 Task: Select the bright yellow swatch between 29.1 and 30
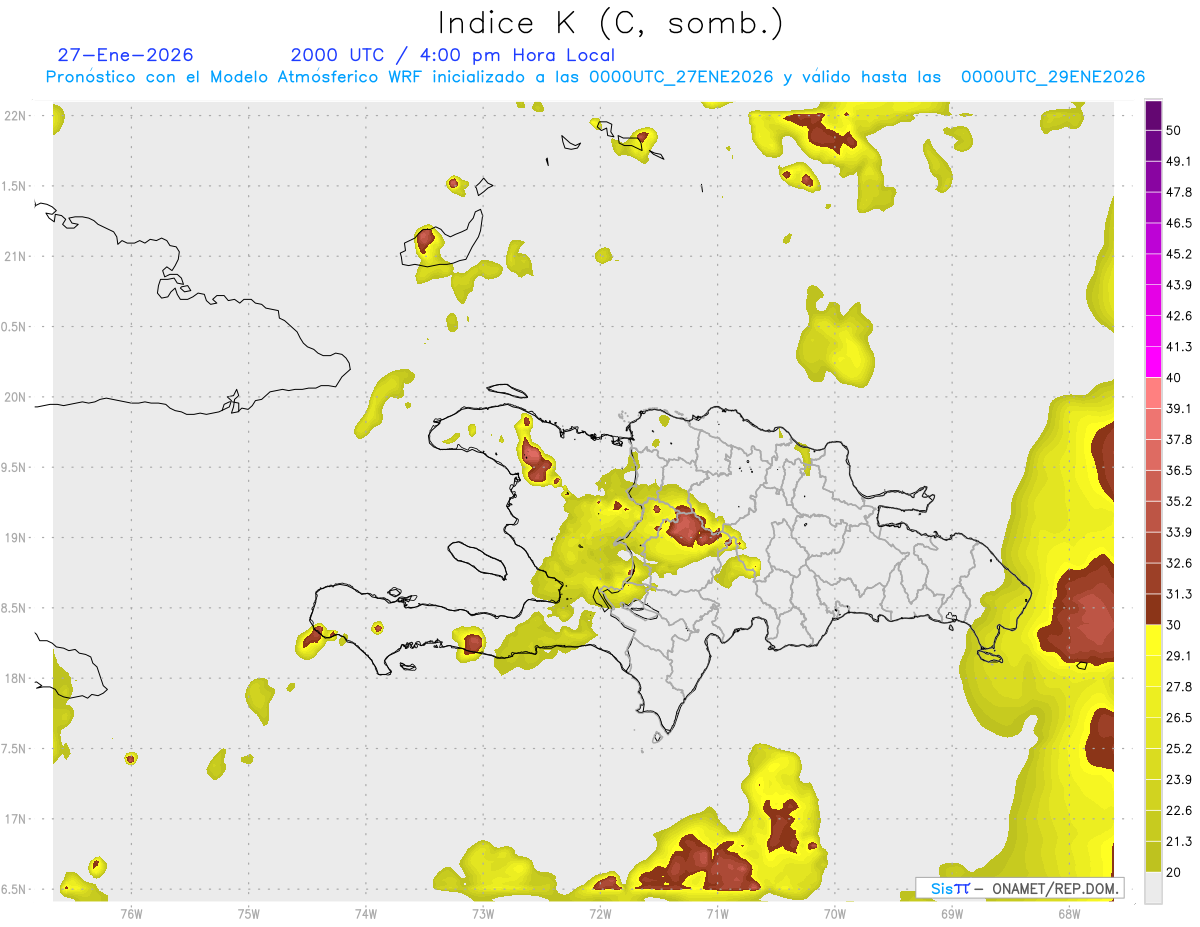coord(1153,640)
